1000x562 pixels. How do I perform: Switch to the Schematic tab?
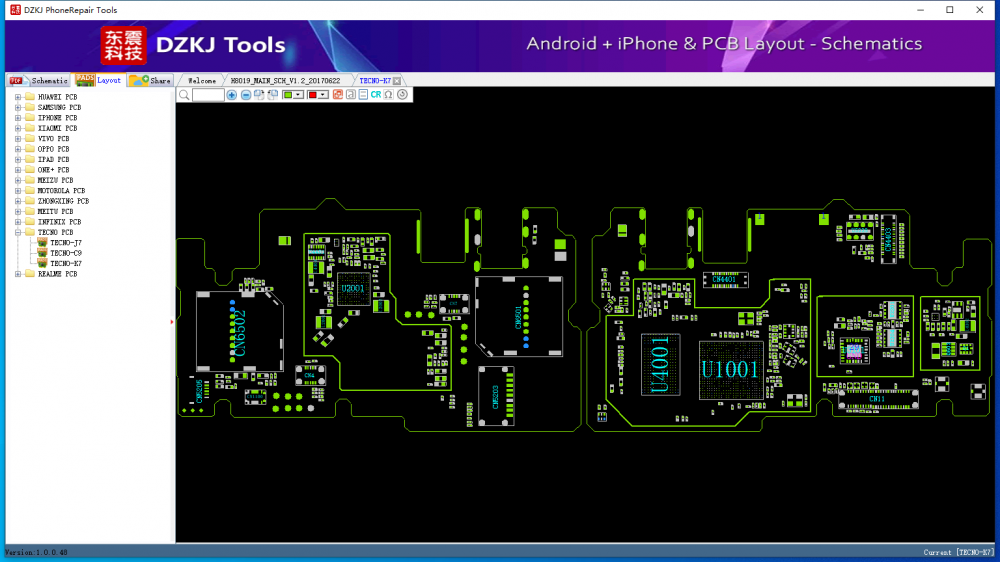tap(38, 80)
